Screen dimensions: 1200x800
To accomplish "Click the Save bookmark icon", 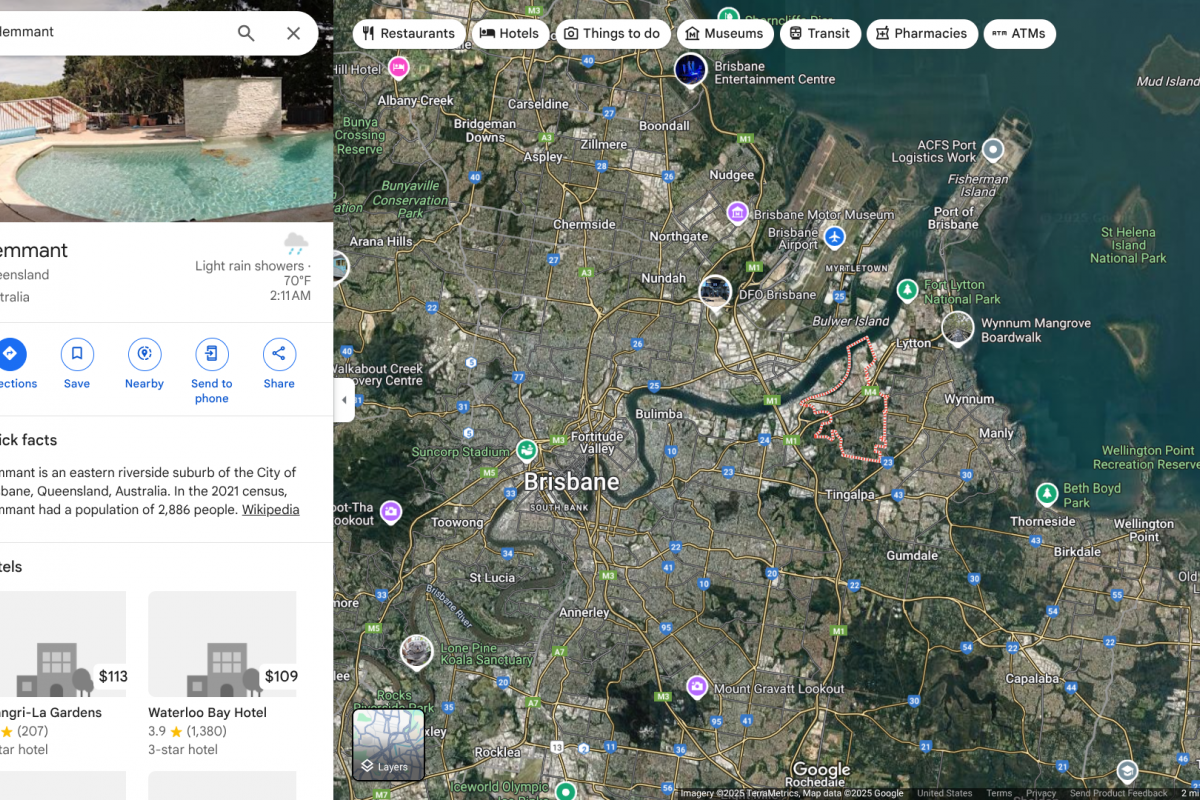I will [77, 354].
